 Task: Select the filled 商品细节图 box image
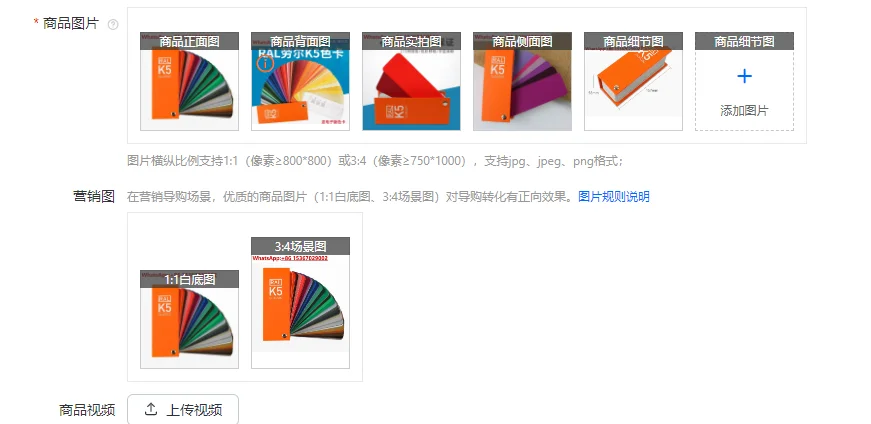click(x=633, y=81)
